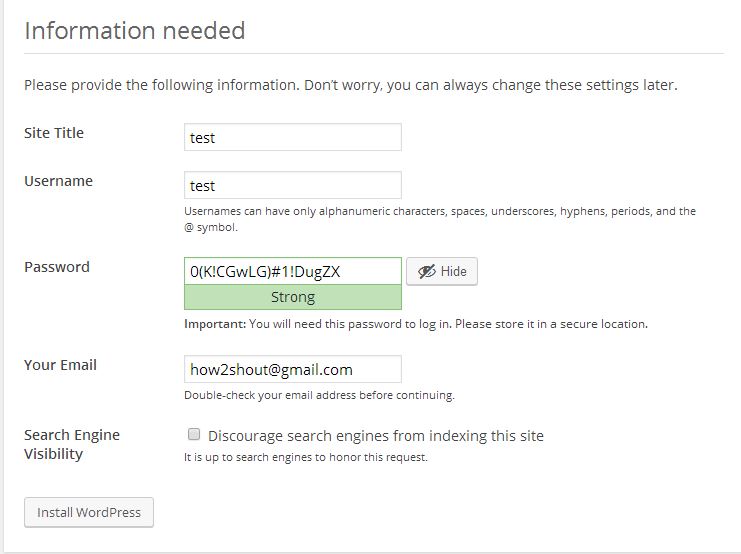Click the crossed-out eye icon beside Hide

coord(427,272)
